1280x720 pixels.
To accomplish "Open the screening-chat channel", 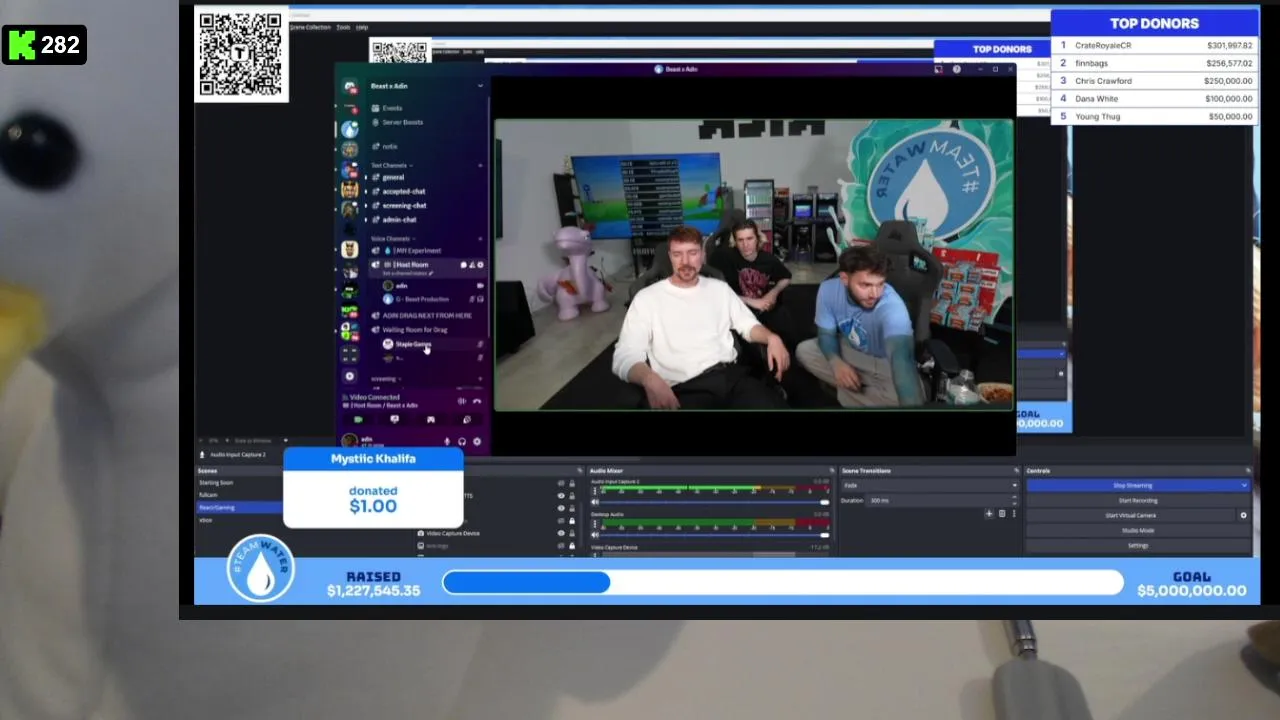I will click(x=404, y=205).
